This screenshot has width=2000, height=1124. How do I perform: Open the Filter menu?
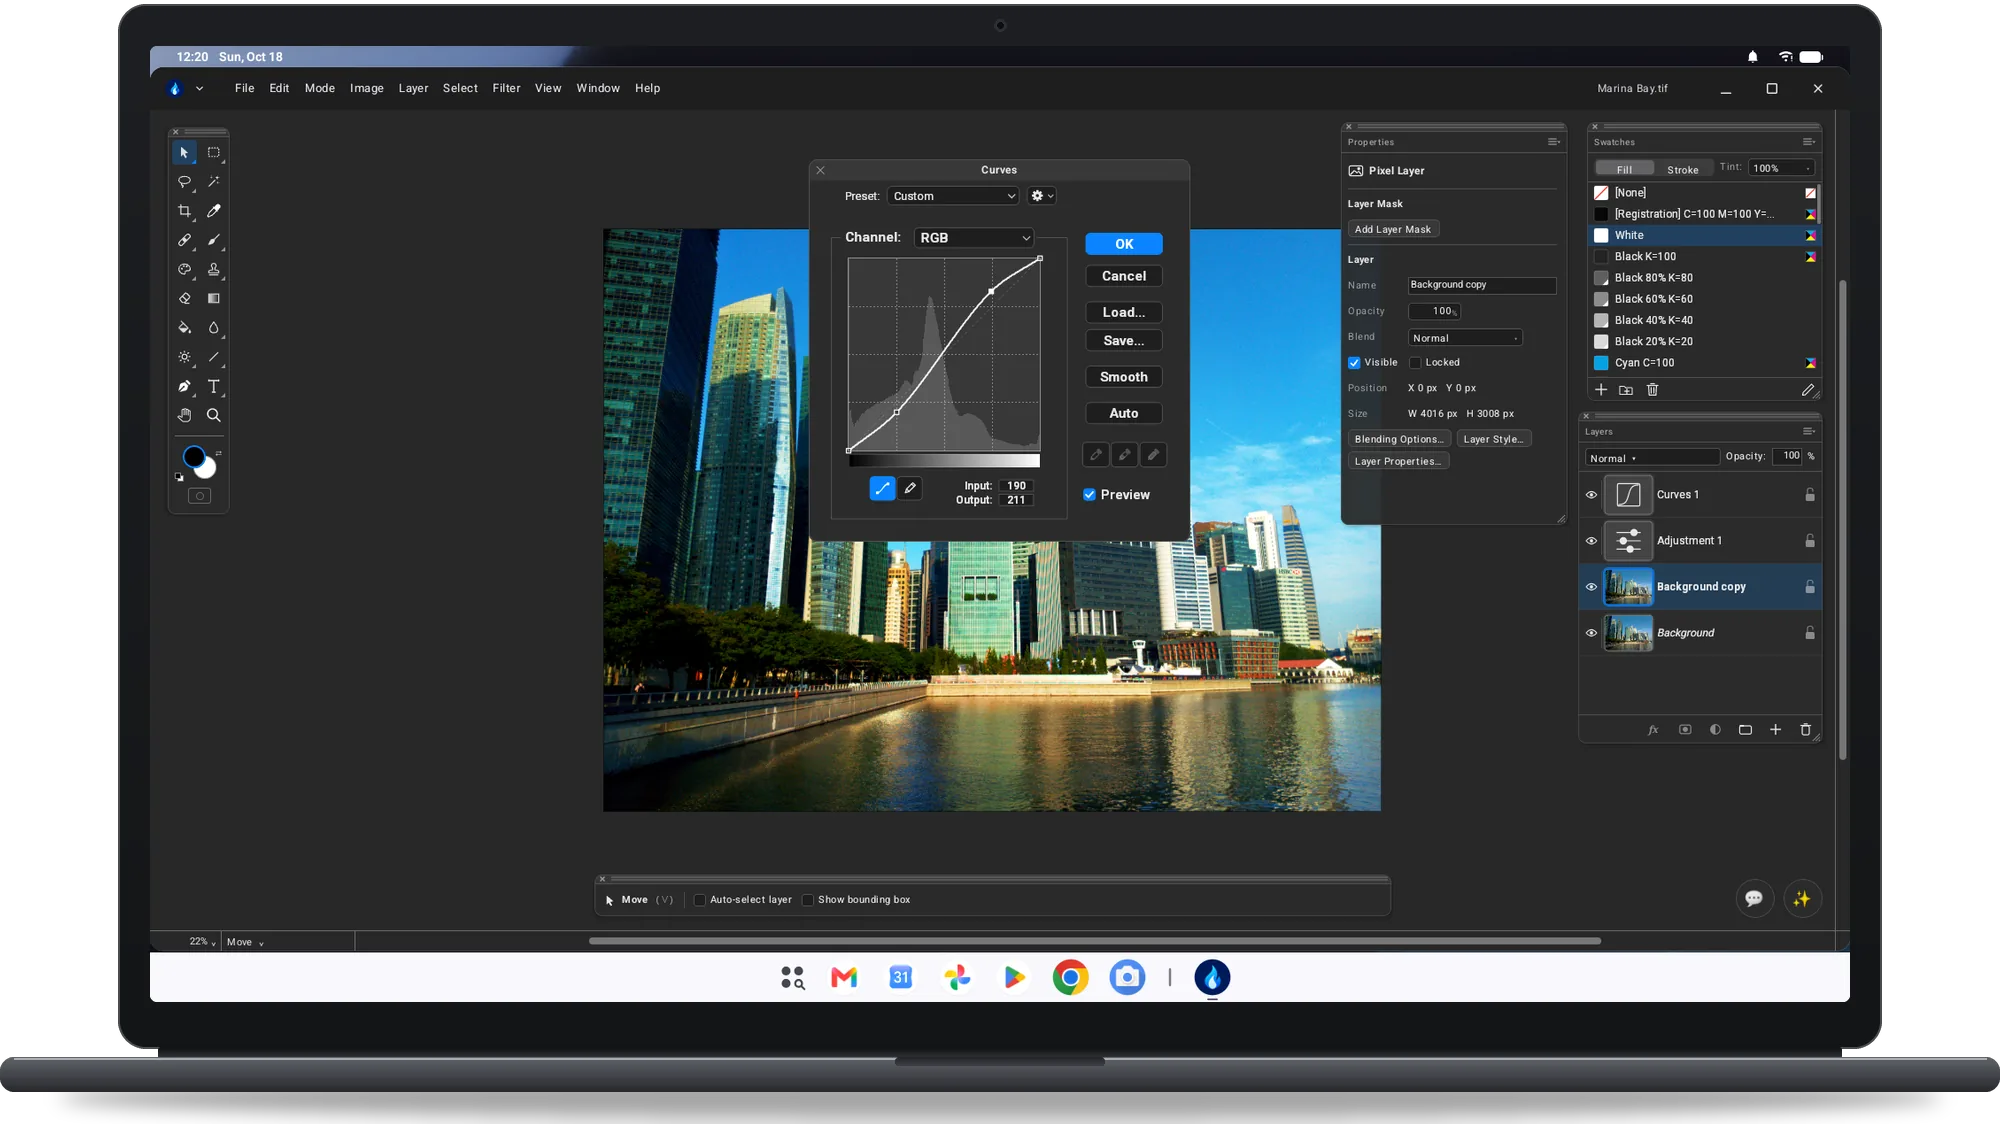tap(506, 88)
